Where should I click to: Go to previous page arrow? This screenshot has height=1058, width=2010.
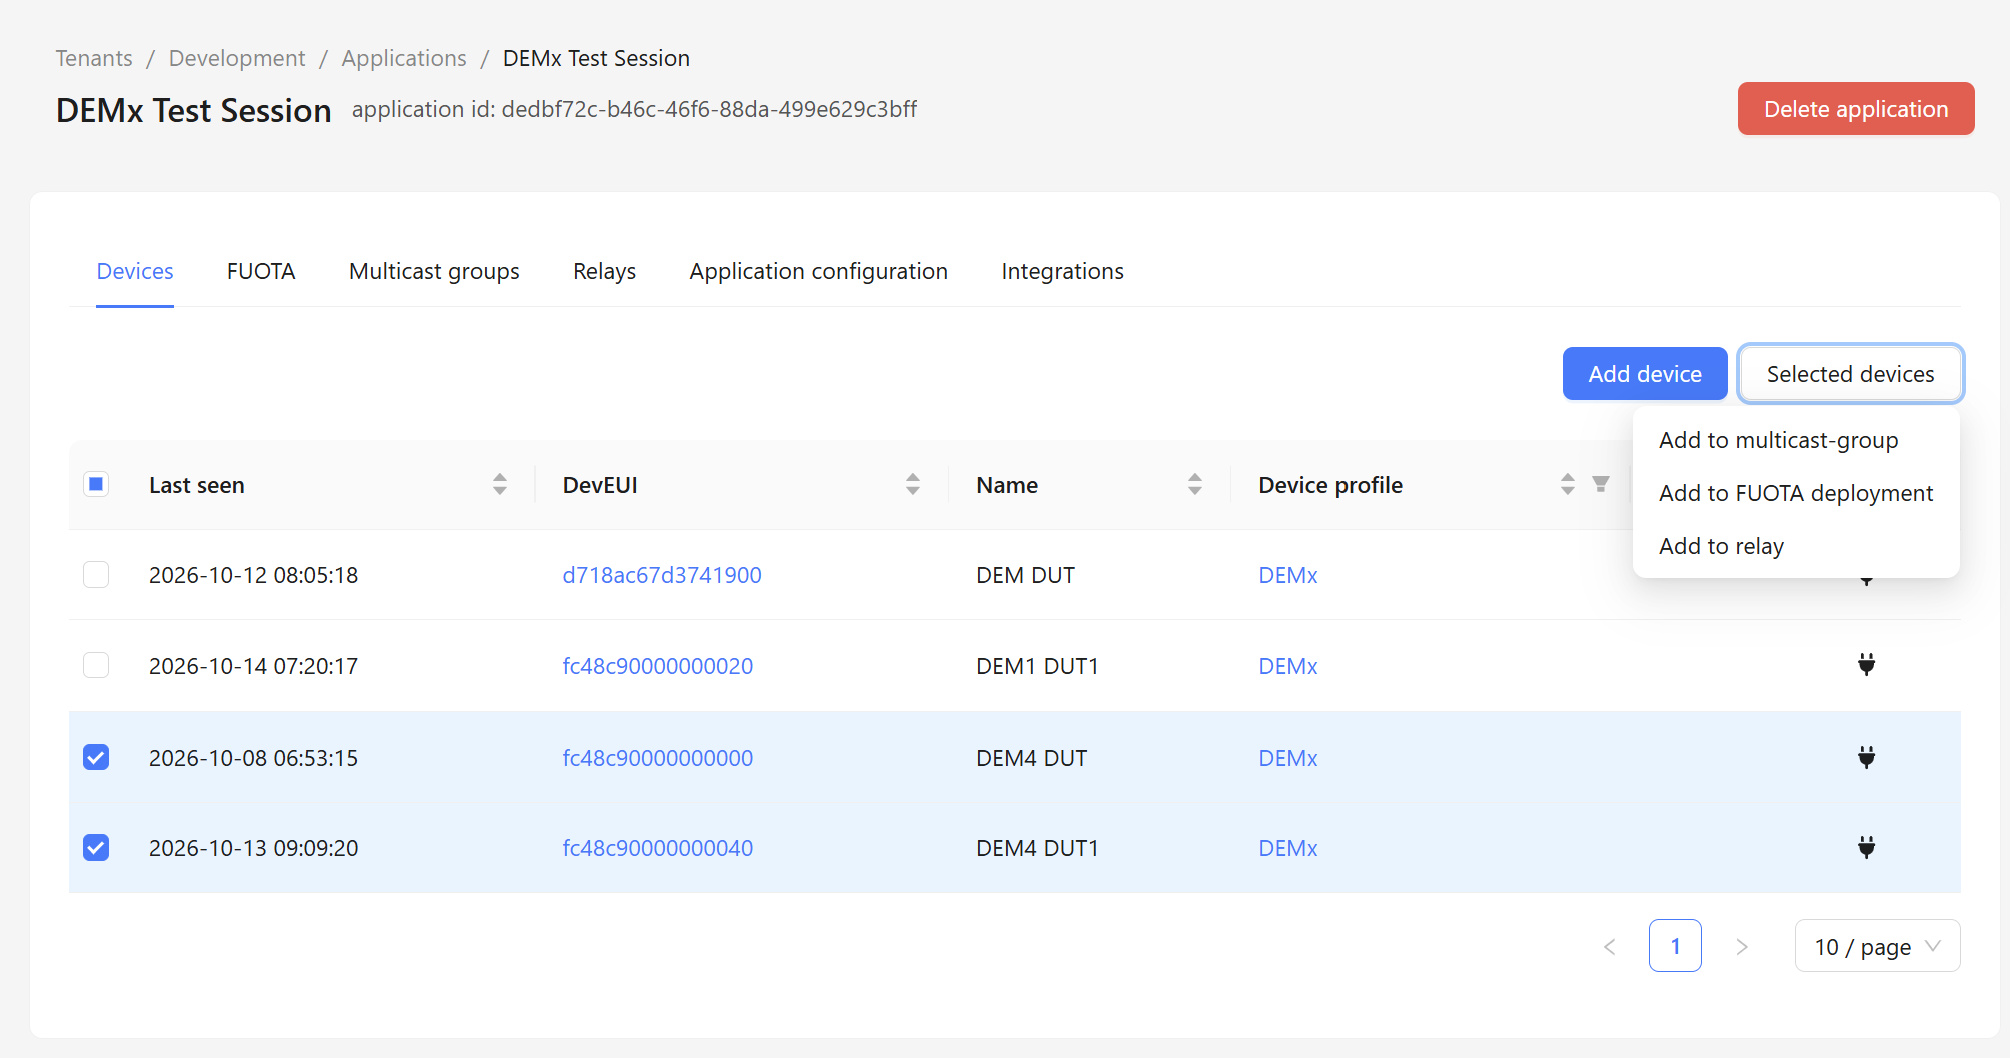1610,946
